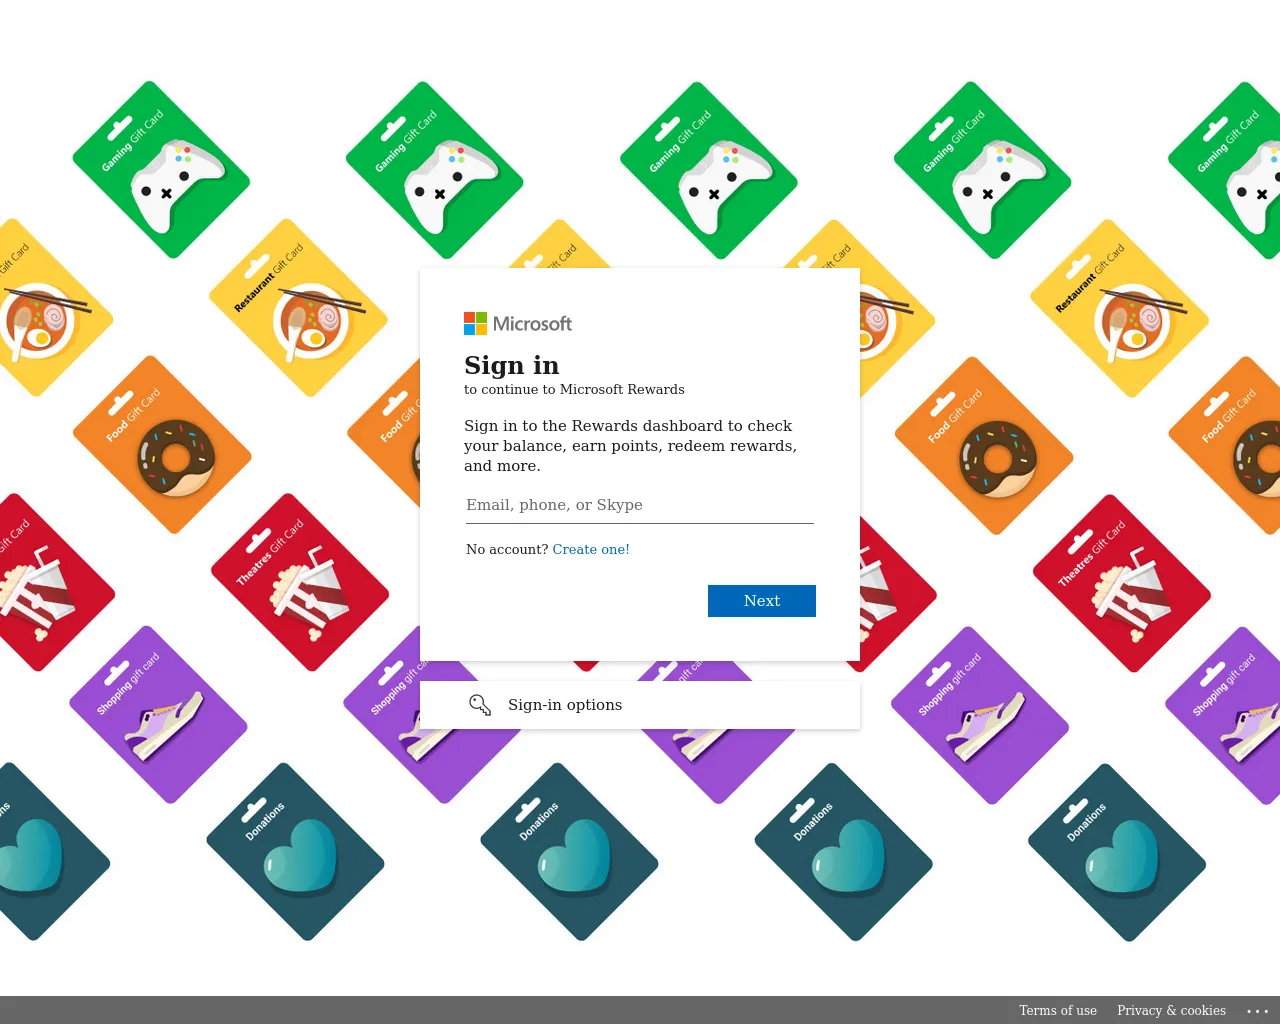
Task: Click the Microsoft logo in the sign-in card
Action: [518, 324]
